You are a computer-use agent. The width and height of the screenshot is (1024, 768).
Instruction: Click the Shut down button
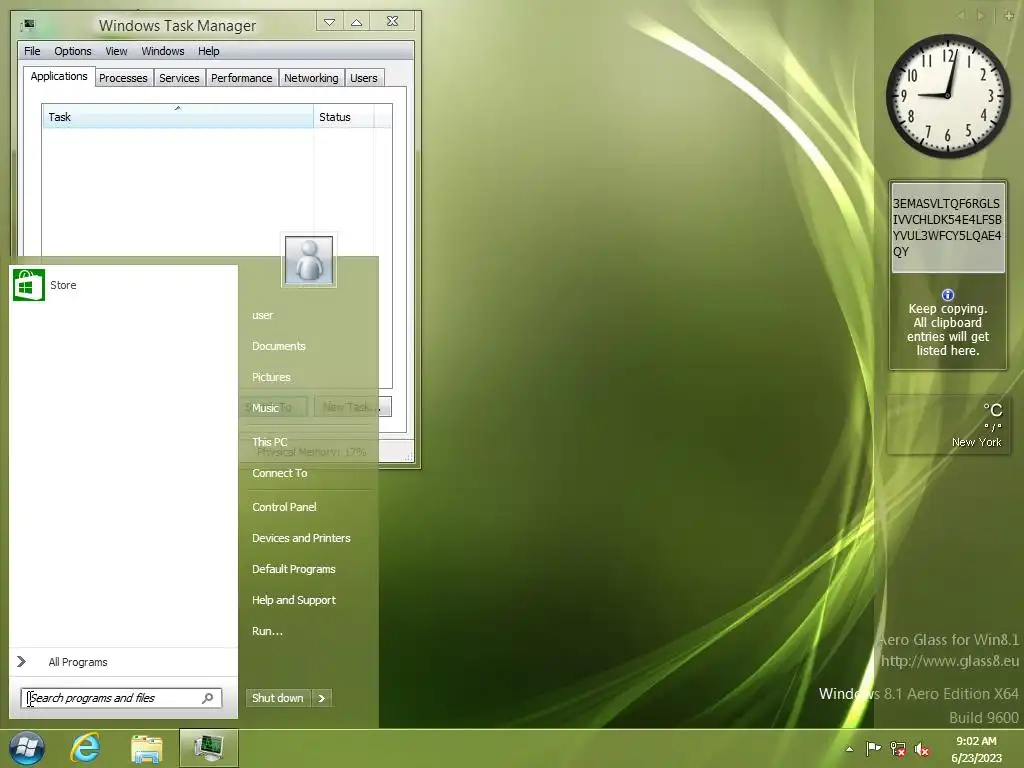[278, 698]
